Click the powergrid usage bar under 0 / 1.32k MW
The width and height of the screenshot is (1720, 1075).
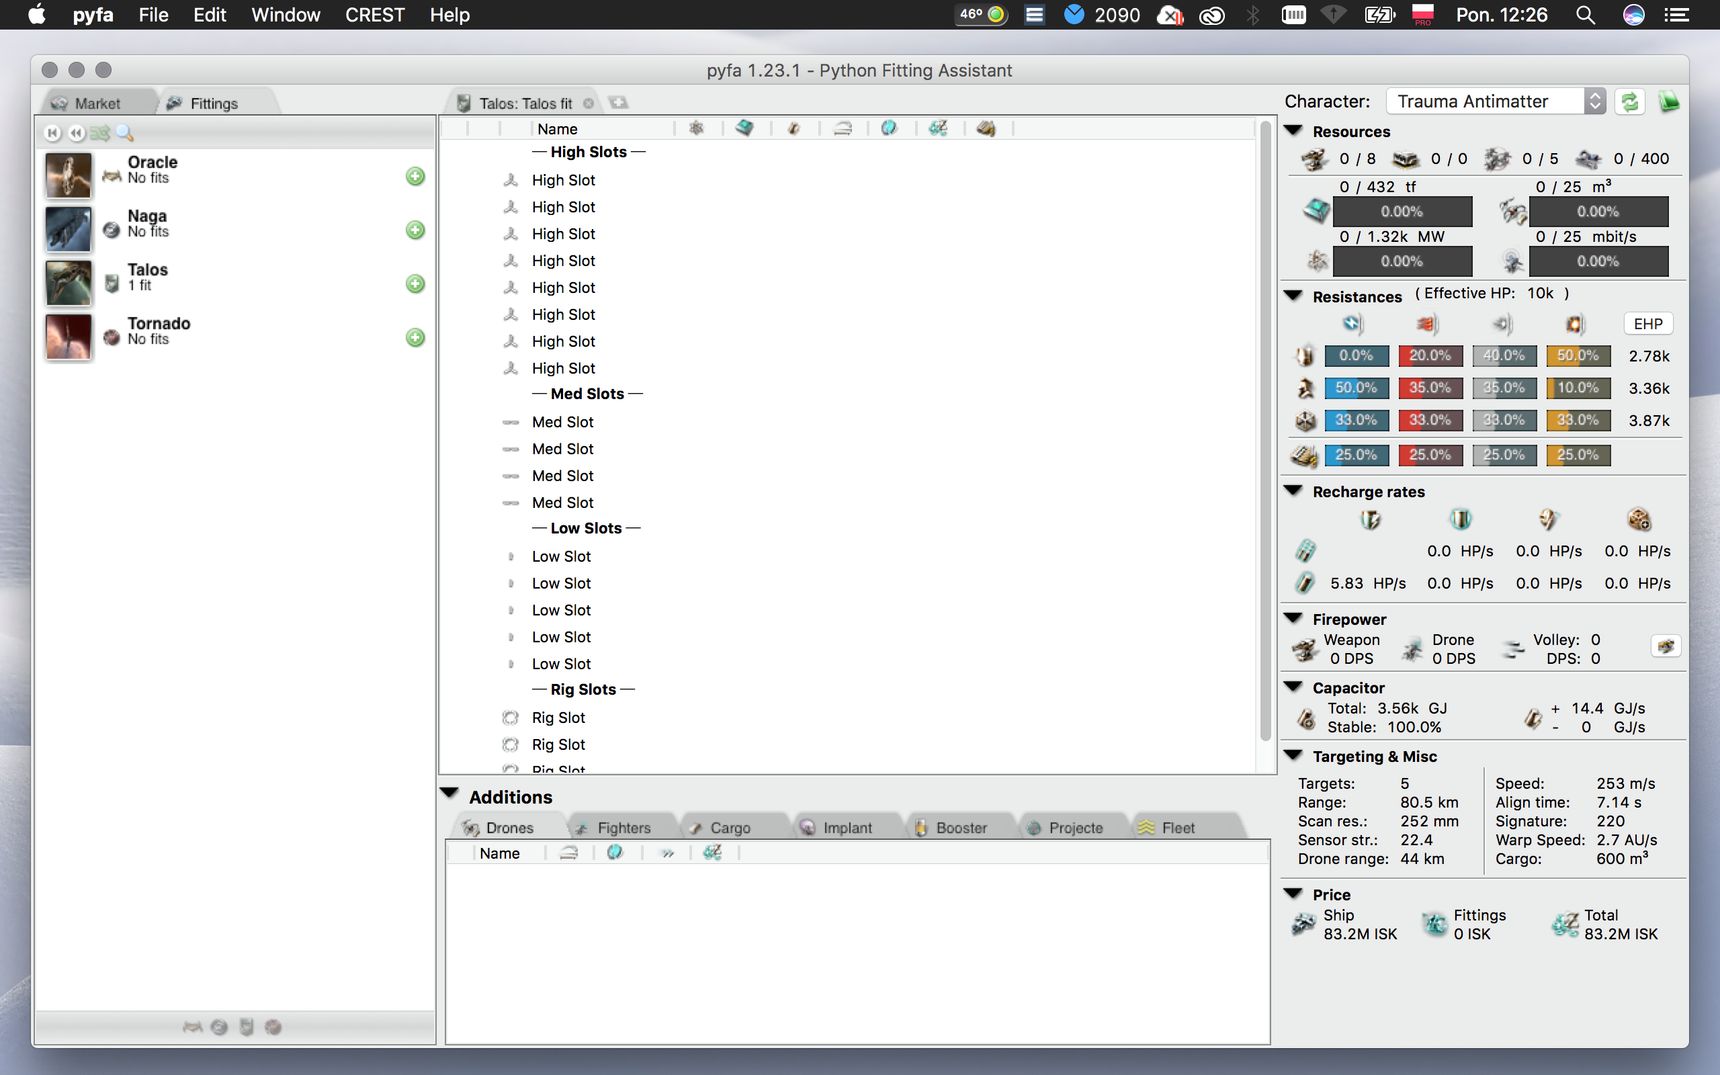[1402, 261]
